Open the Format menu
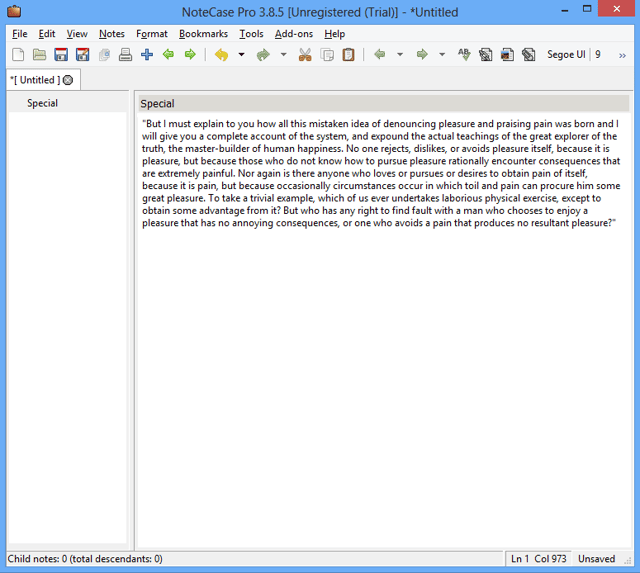Screen dimensions: 640x573 [152, 34]
